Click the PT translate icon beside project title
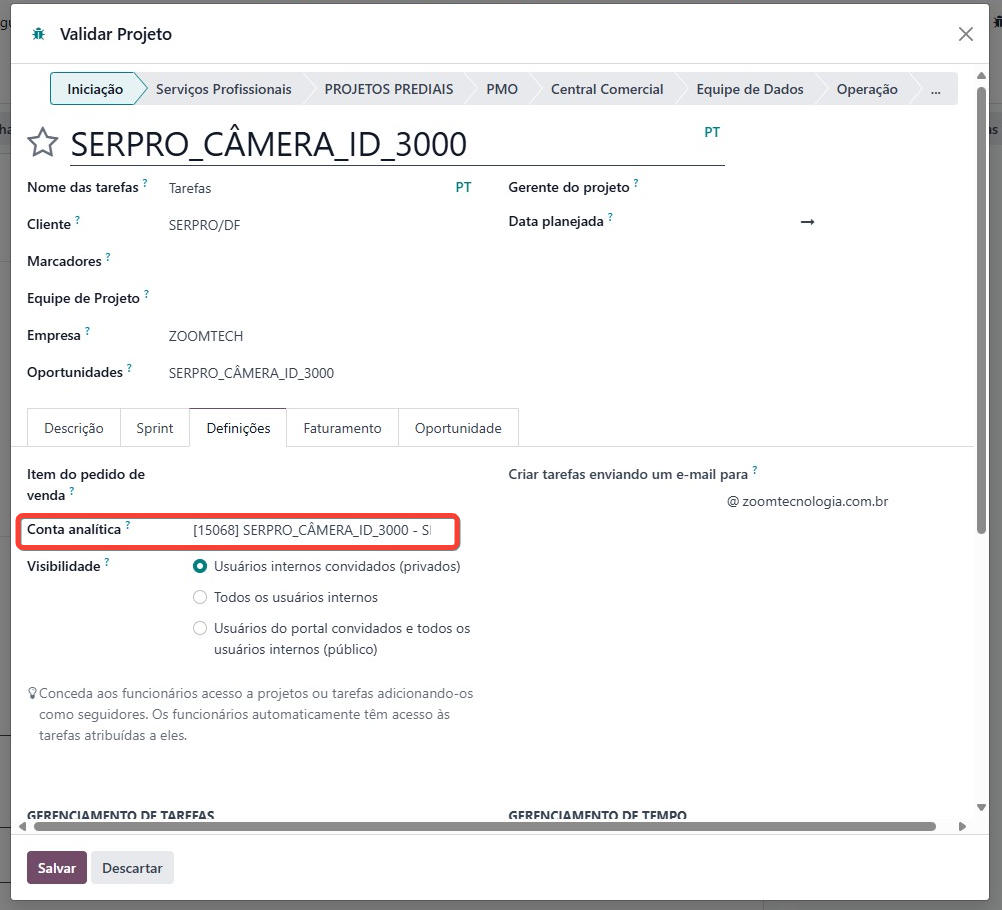The image size is (1002, 910). point(712,132)
